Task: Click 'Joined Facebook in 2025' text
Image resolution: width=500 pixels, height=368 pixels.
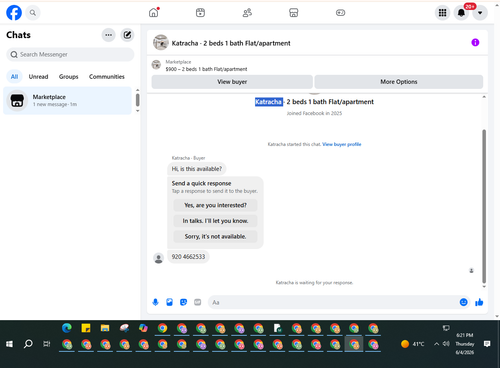Action: click(314, 113)
